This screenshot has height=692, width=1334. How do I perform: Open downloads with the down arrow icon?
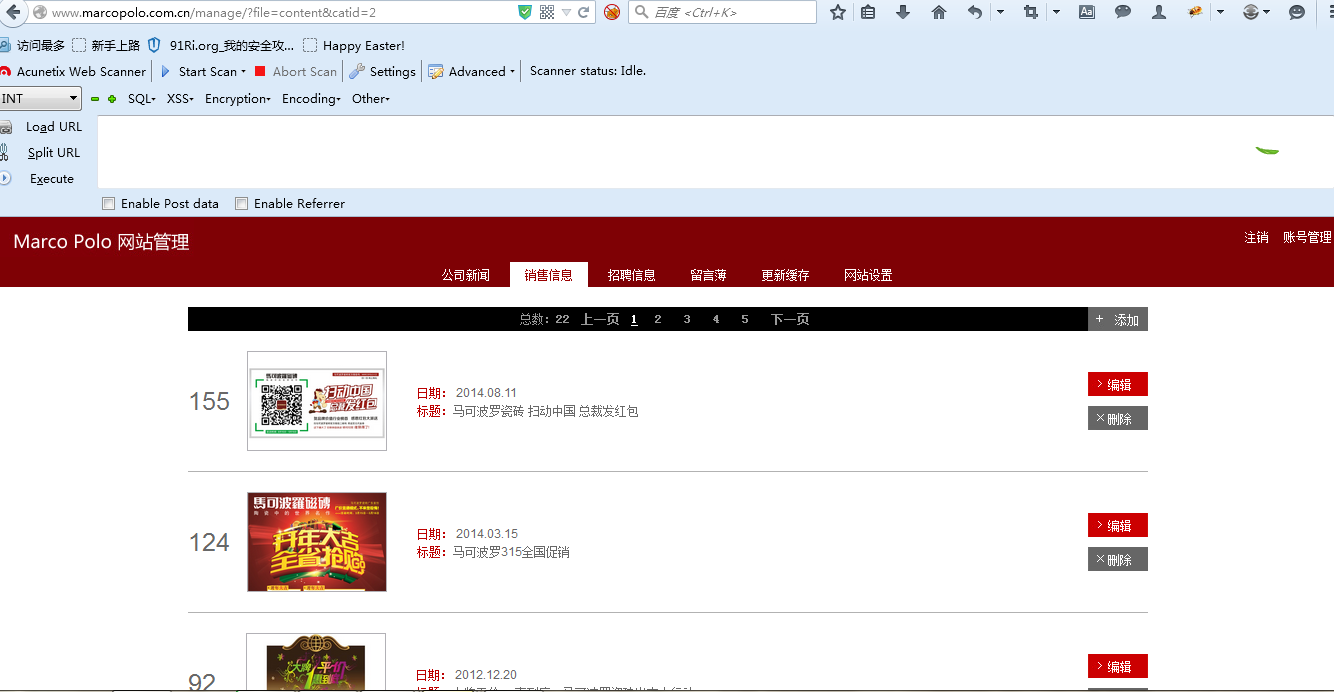click(x=903, y=12)
